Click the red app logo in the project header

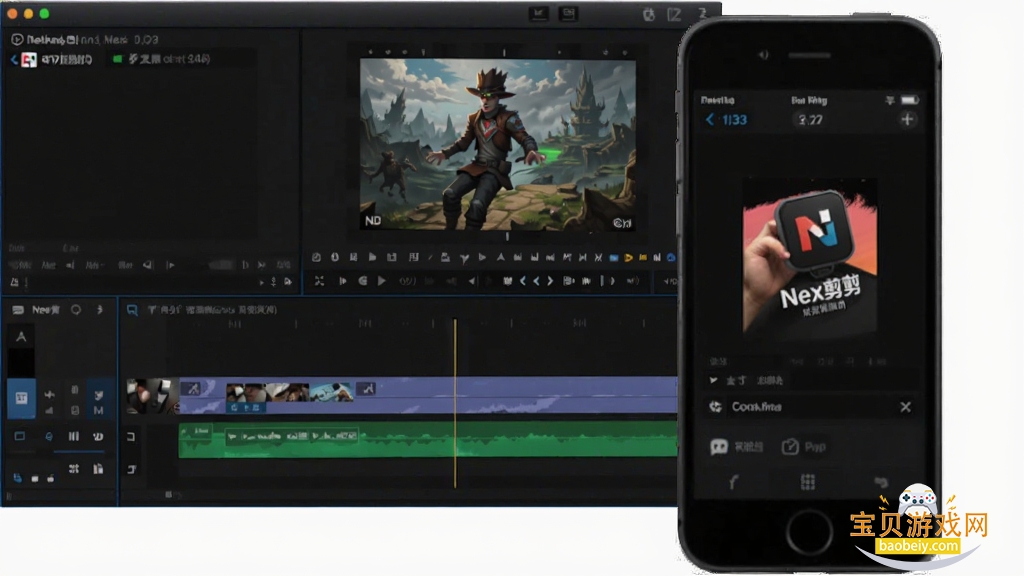29,60
